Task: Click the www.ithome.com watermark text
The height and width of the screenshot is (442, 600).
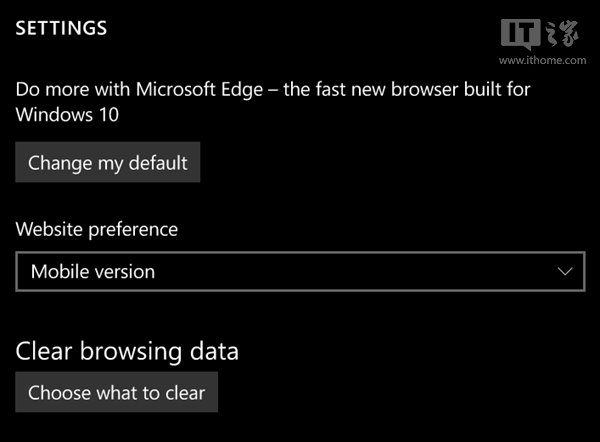Action: click(x=543, y=60)
